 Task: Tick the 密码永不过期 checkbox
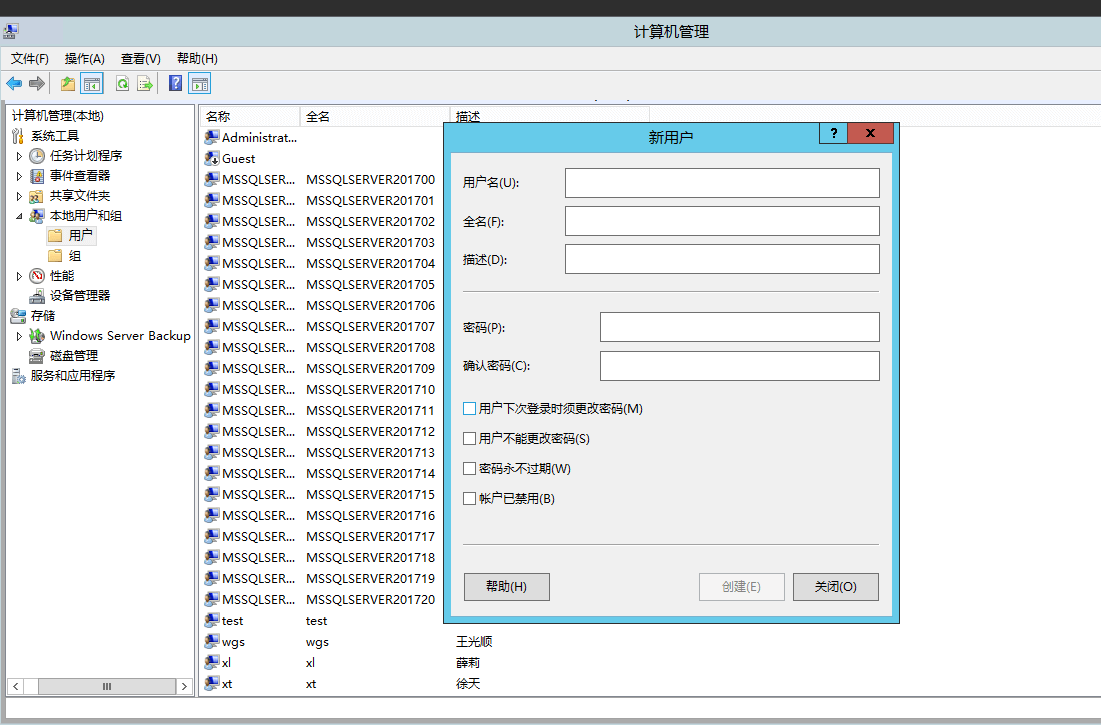[x=470, y=468]
